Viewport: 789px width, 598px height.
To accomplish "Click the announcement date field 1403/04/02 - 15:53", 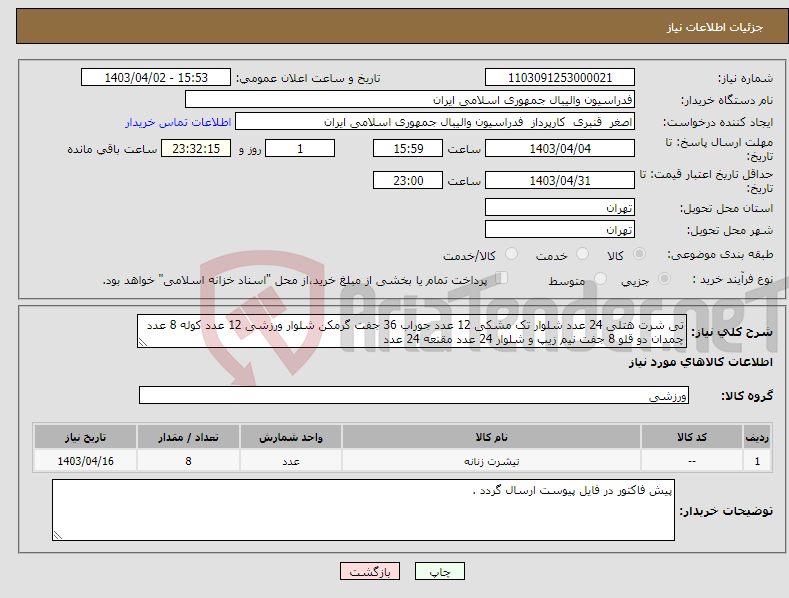I will point(156,78).
